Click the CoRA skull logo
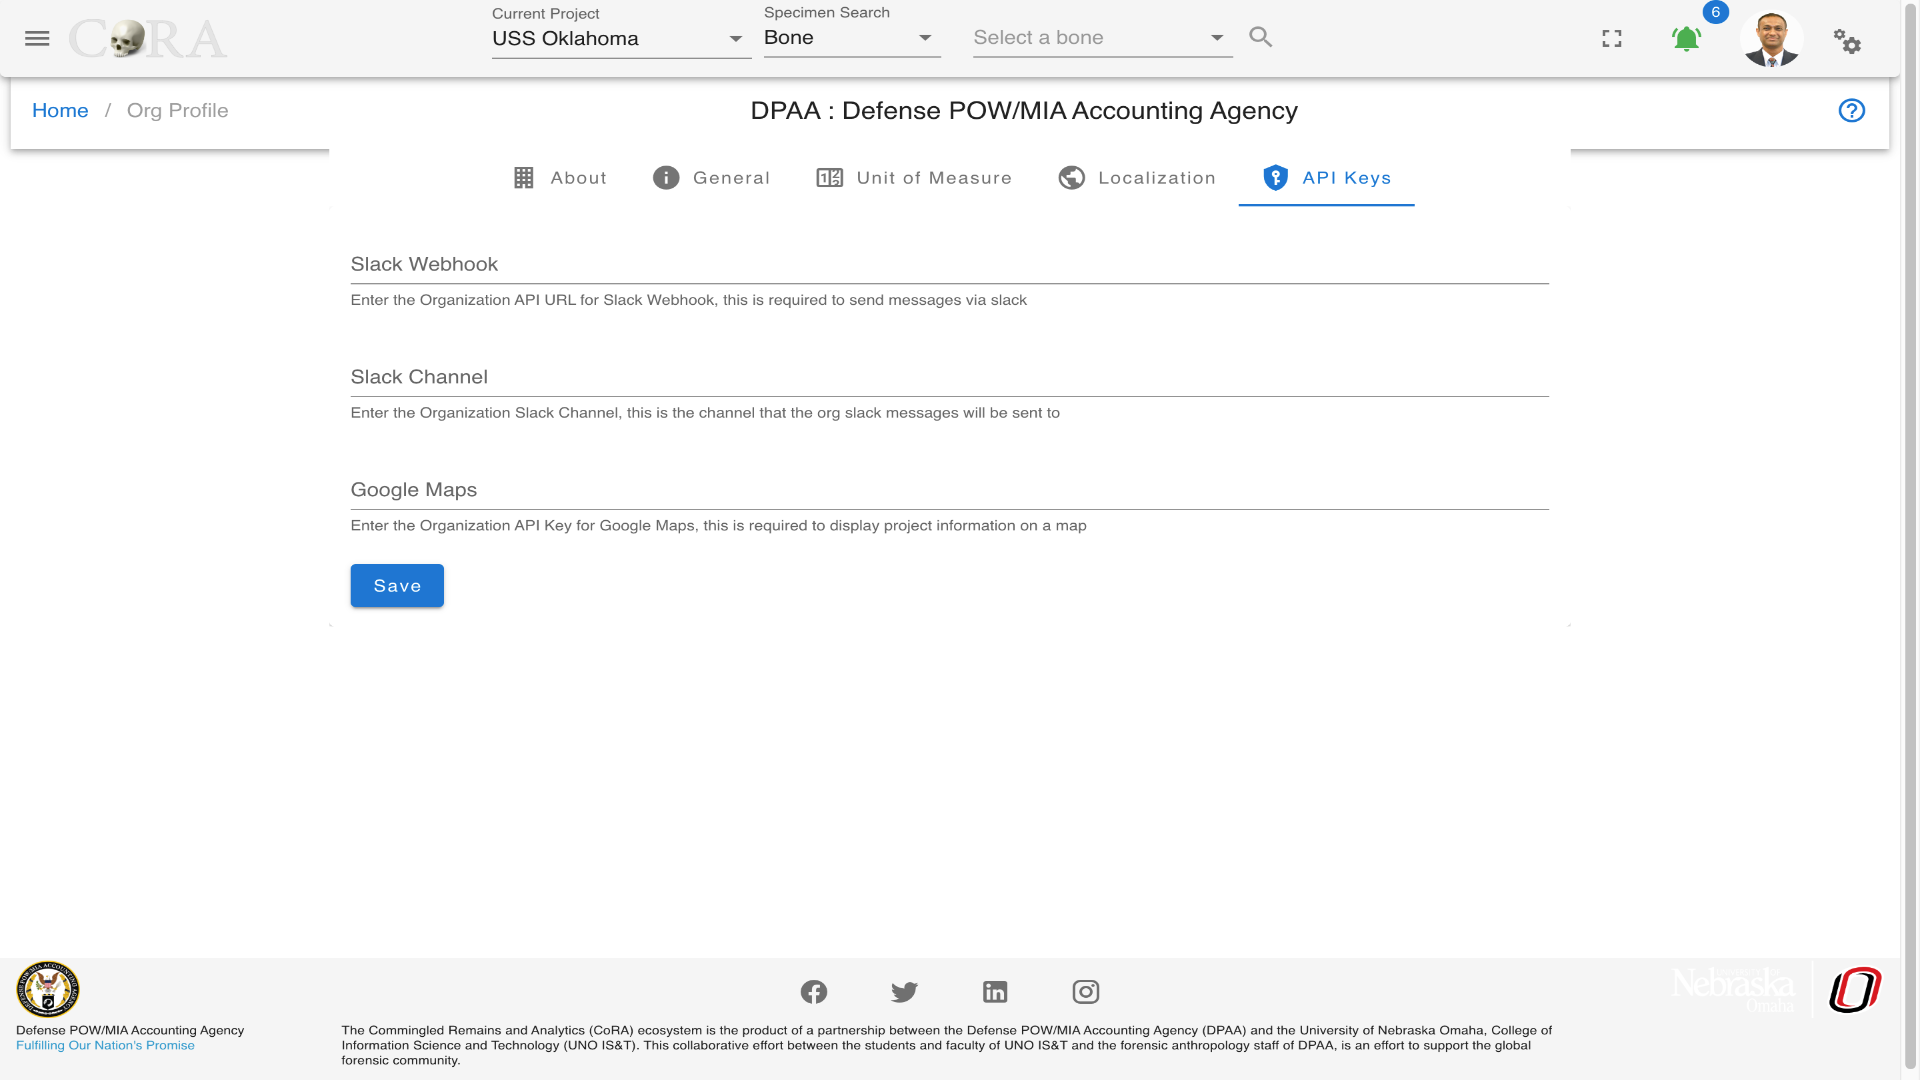 [148, 39]
